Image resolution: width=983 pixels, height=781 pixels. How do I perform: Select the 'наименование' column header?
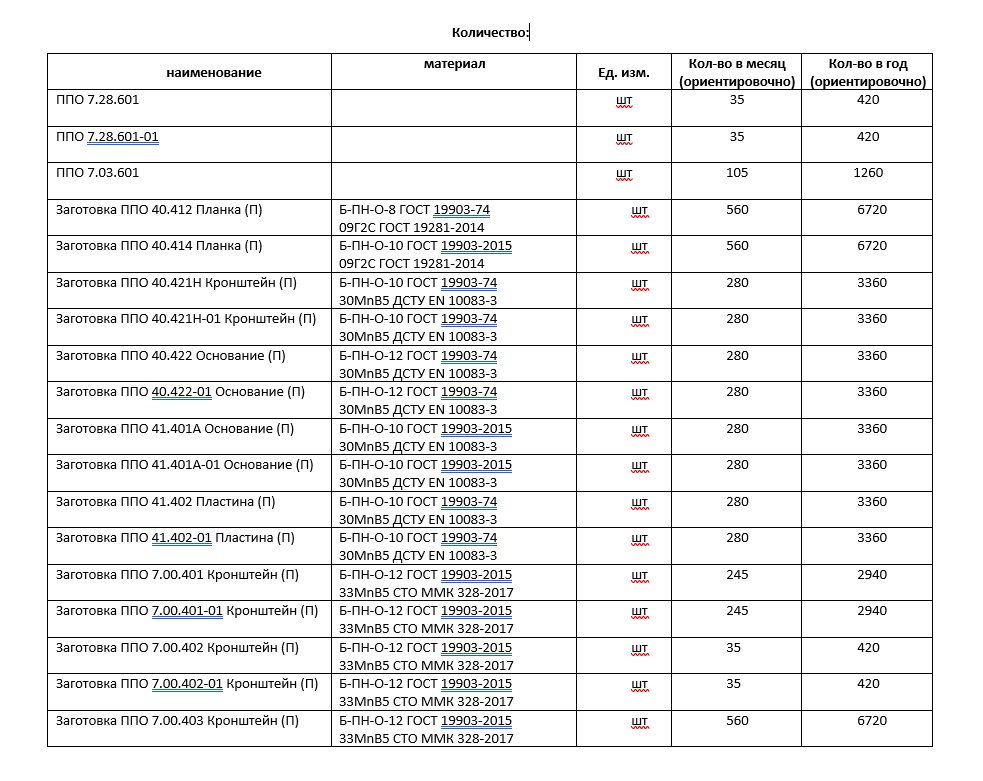click(214, 73)
